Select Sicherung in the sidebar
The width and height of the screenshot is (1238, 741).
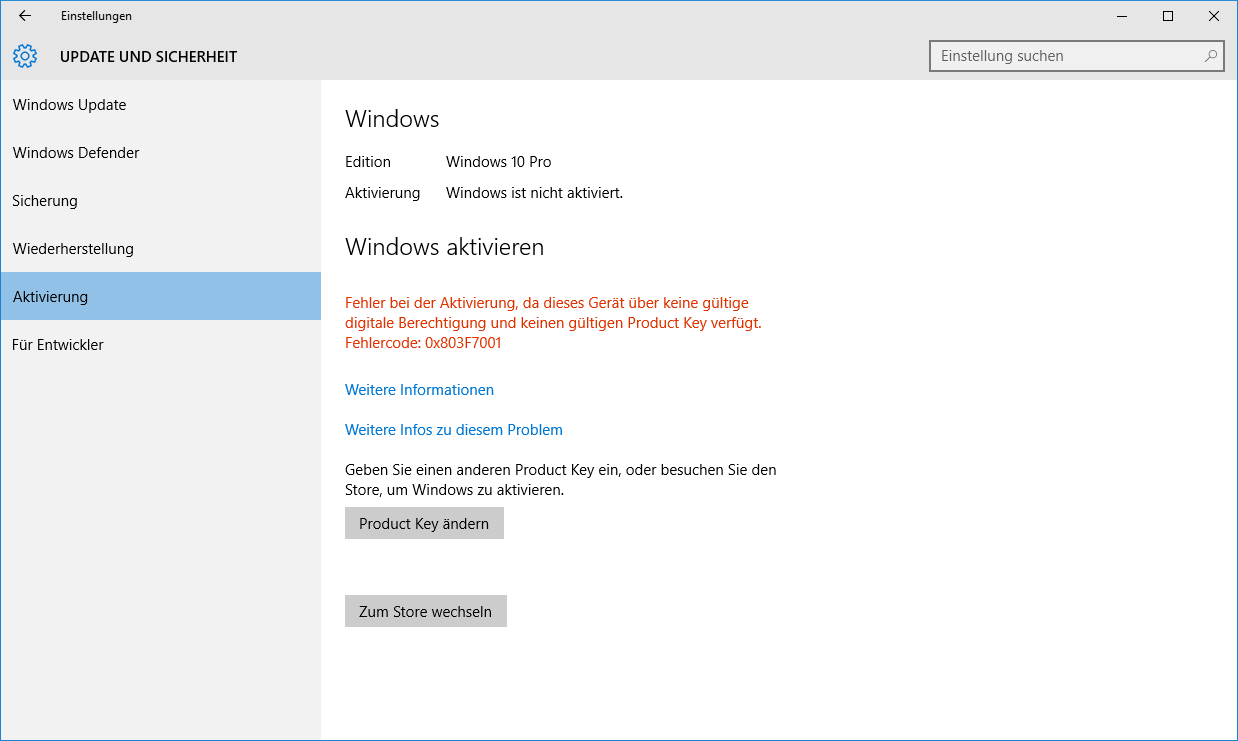(160, 201)
